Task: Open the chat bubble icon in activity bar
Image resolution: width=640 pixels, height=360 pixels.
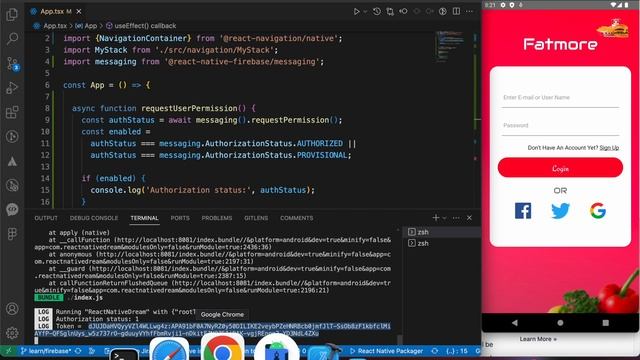Action: (12, 209)
